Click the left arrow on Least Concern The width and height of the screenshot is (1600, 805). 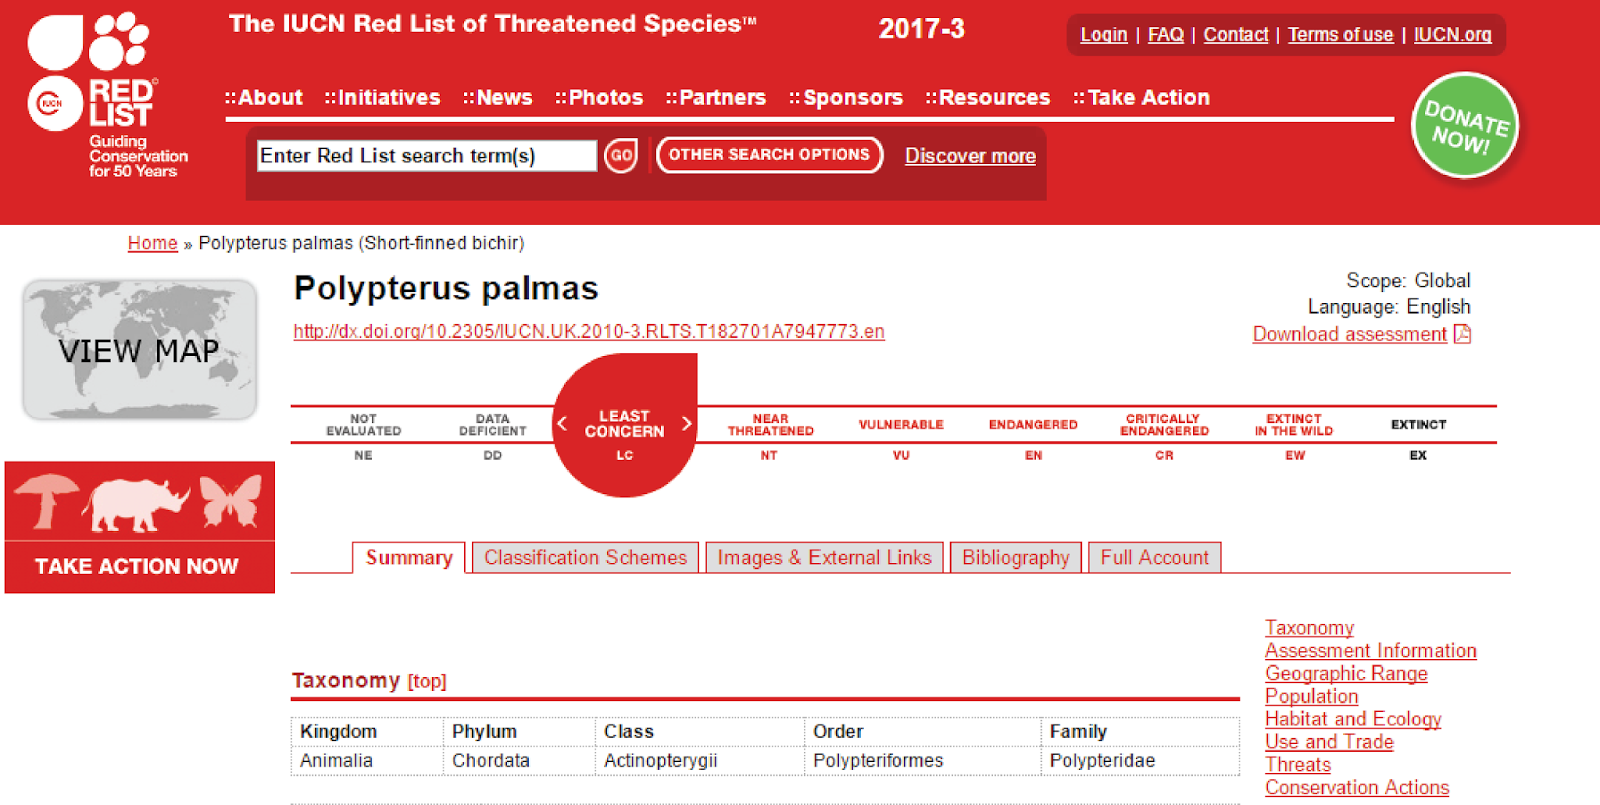tap(562, 424)
